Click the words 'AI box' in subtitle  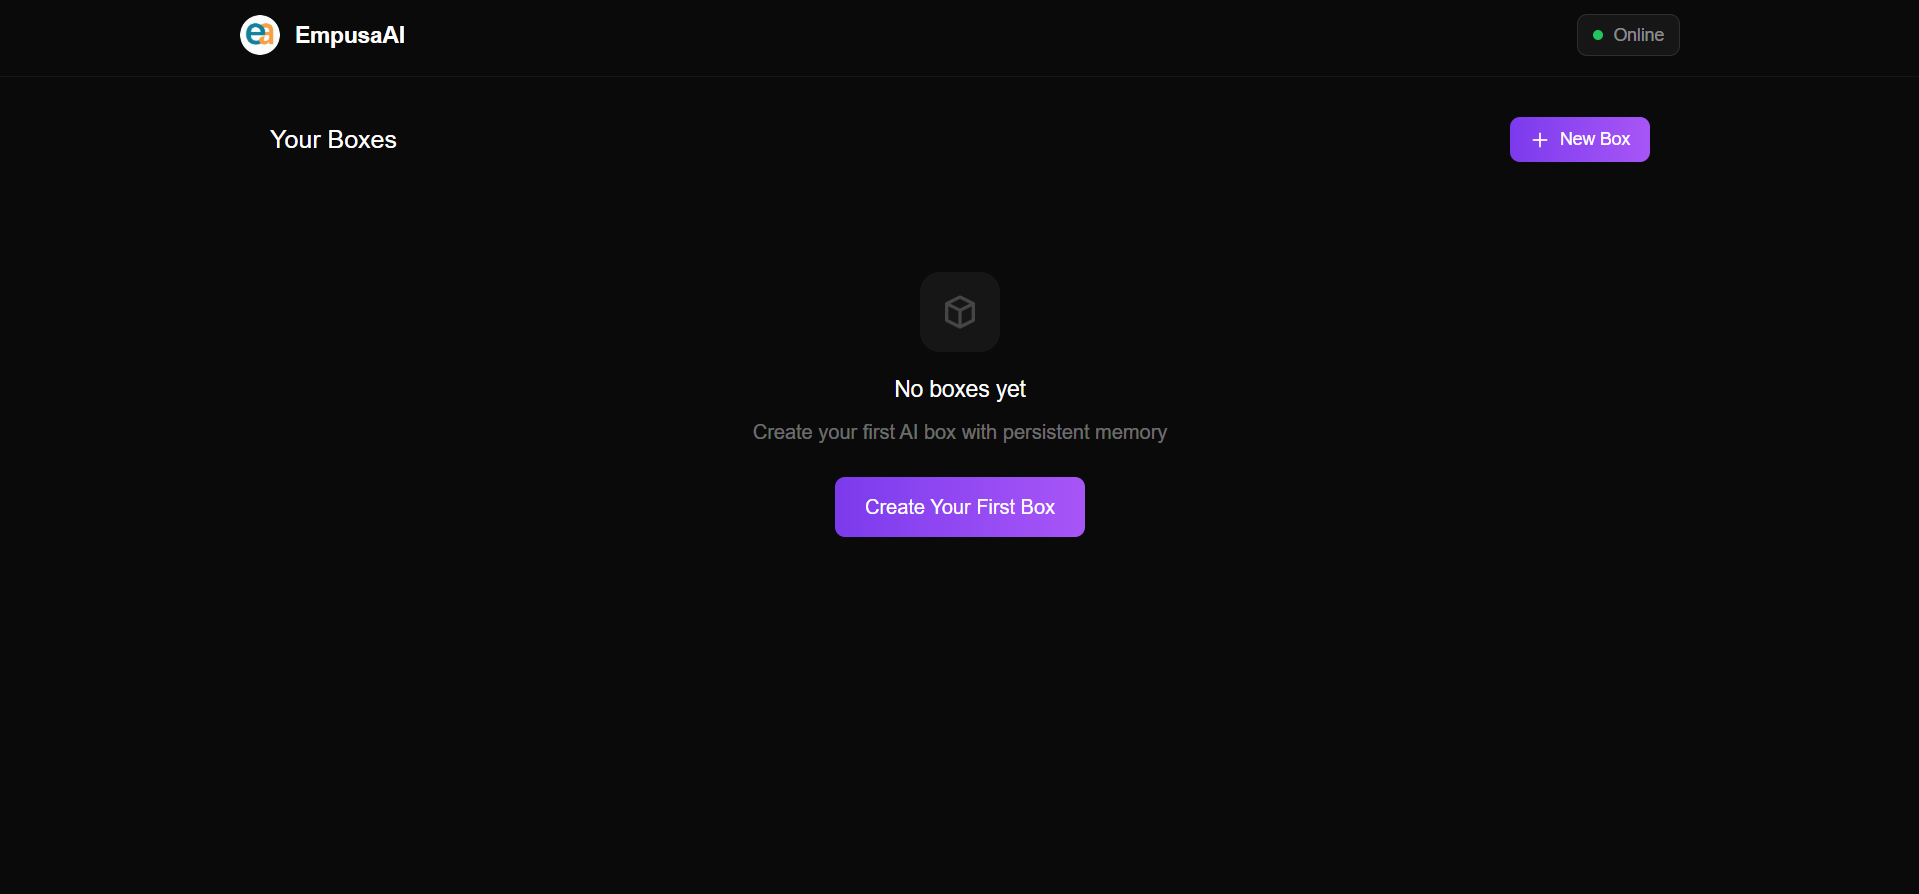click(x=928, y=432)
